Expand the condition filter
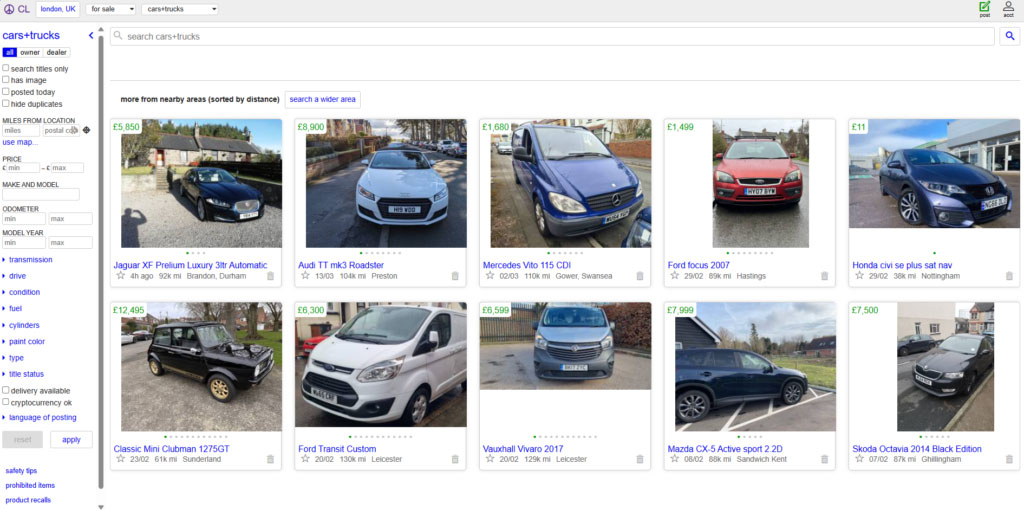 pos(21,292)
